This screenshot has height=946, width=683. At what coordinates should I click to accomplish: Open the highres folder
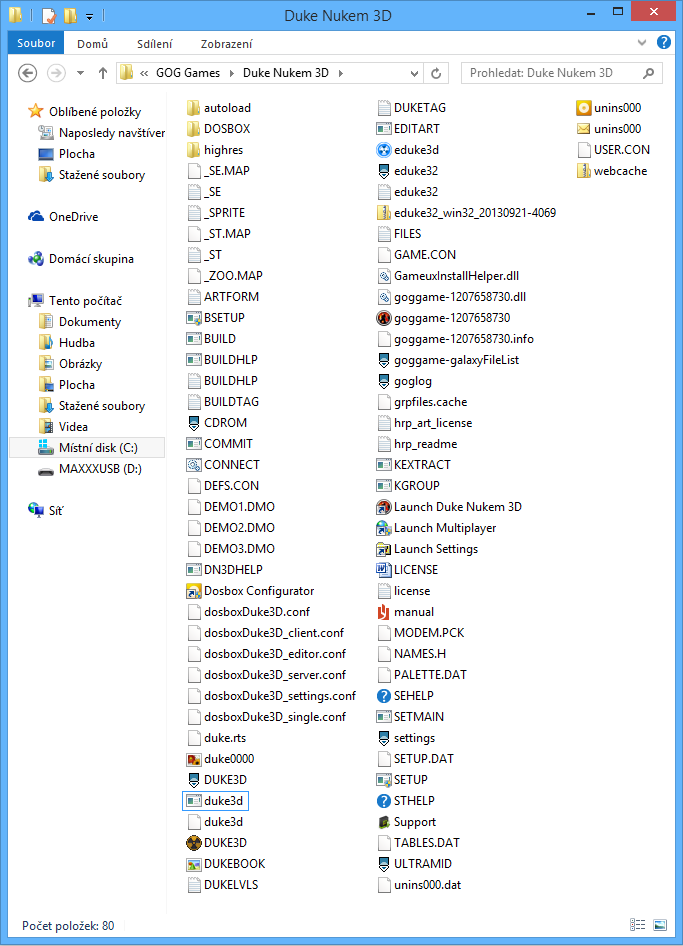(215, 150)
